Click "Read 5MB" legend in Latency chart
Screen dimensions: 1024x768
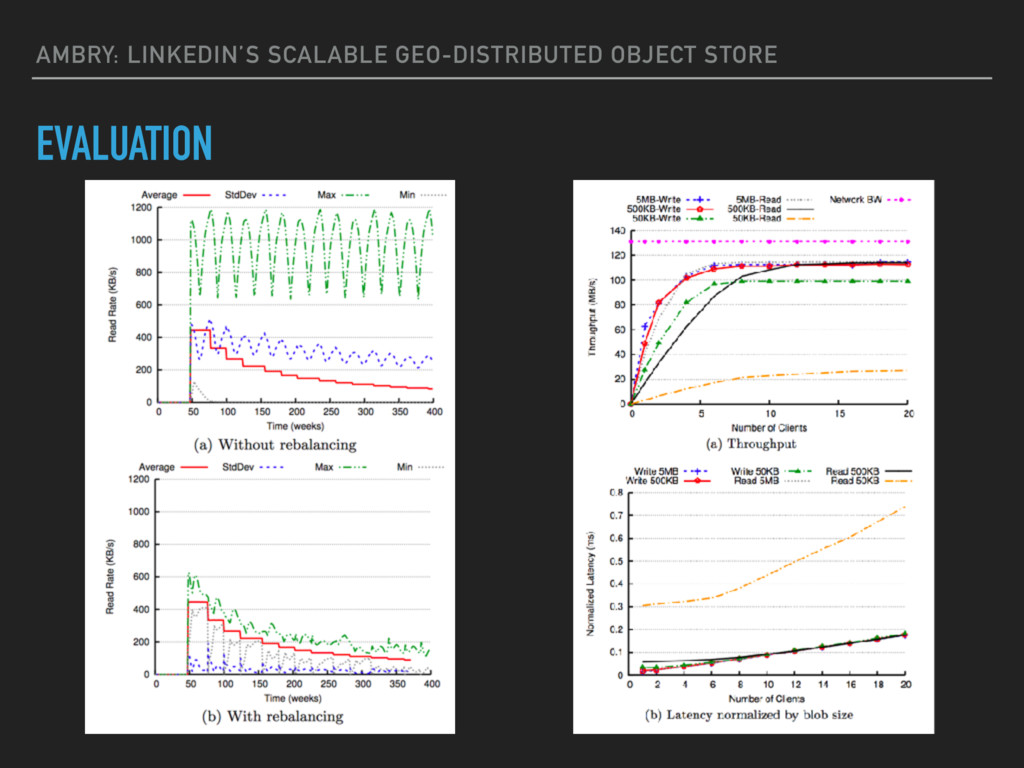[x=756, y=481]
